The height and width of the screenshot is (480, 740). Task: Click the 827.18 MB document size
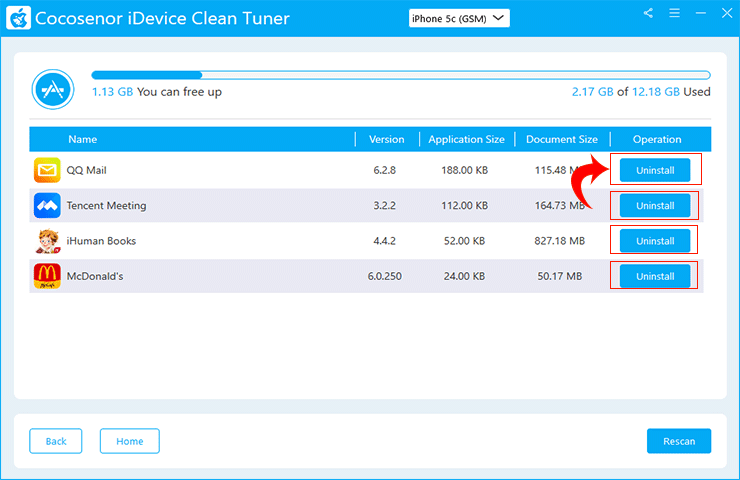[560, 241]
